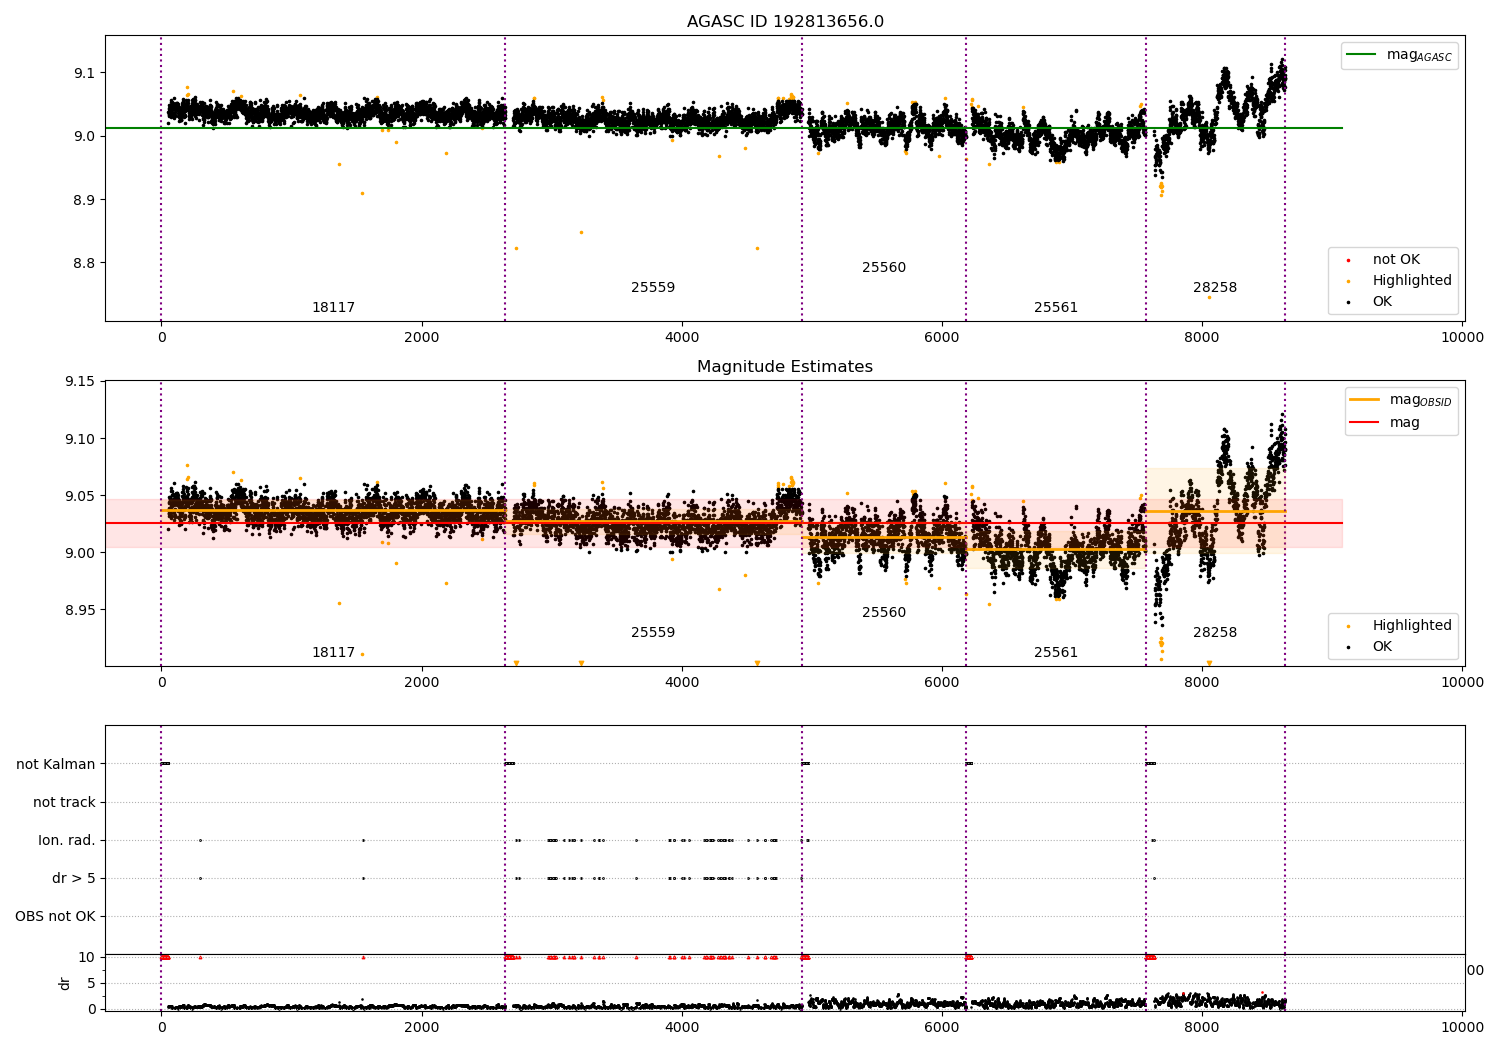
Task: Click obsid label 25560 in the top plot
Action: click(x=884, y=268)
